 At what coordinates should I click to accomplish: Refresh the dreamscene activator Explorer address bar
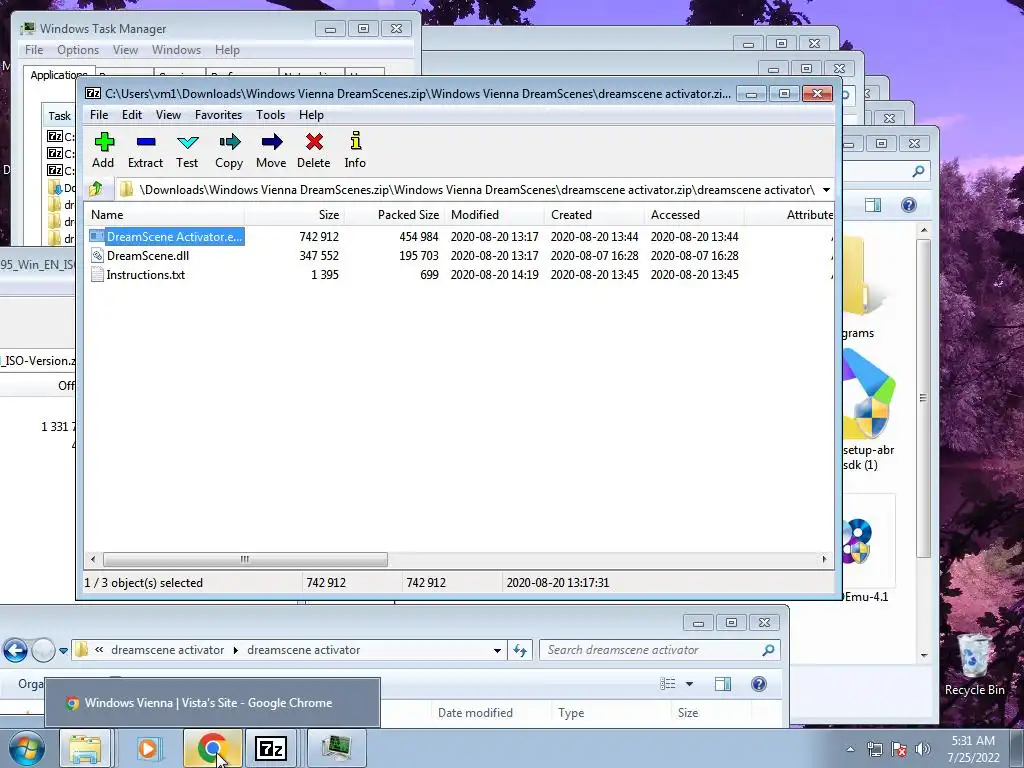[520, 650]
